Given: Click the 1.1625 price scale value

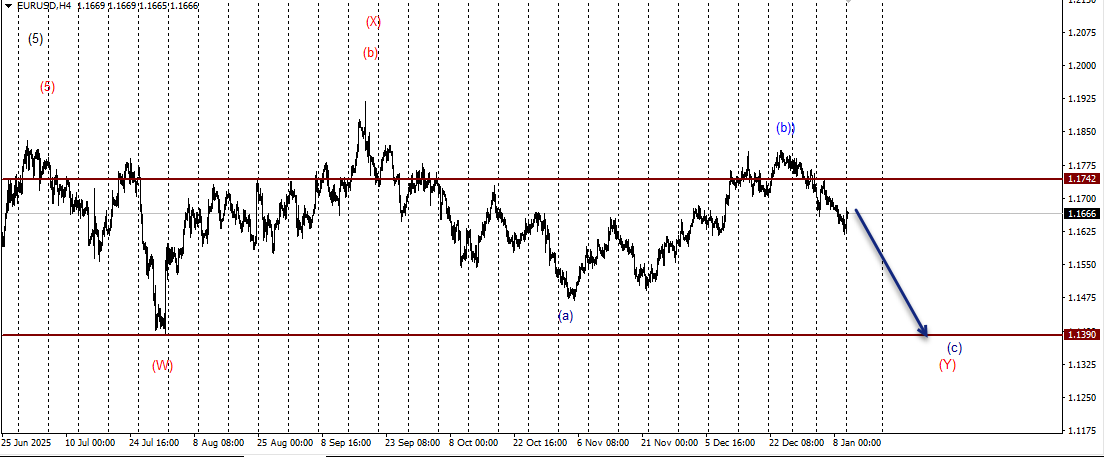Looking at the screenshot, I should coord(1081,232).
